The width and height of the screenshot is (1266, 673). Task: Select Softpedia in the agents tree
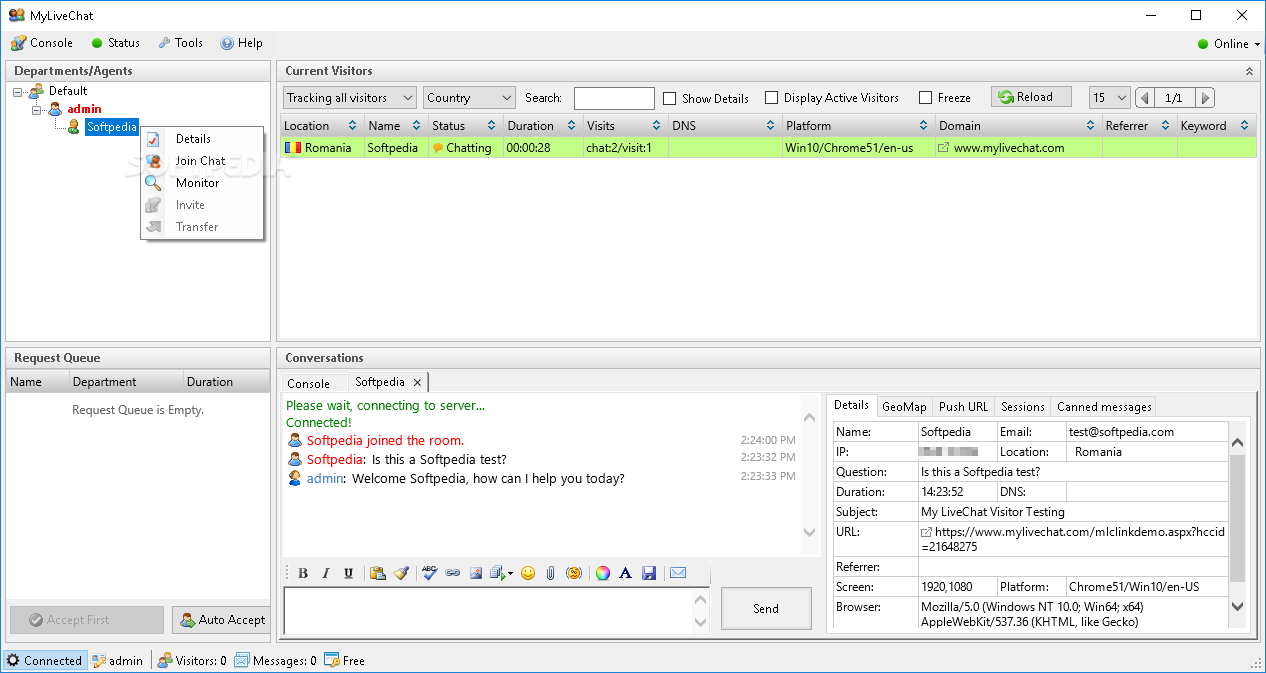pyautogui.click(x=111, y=127)
